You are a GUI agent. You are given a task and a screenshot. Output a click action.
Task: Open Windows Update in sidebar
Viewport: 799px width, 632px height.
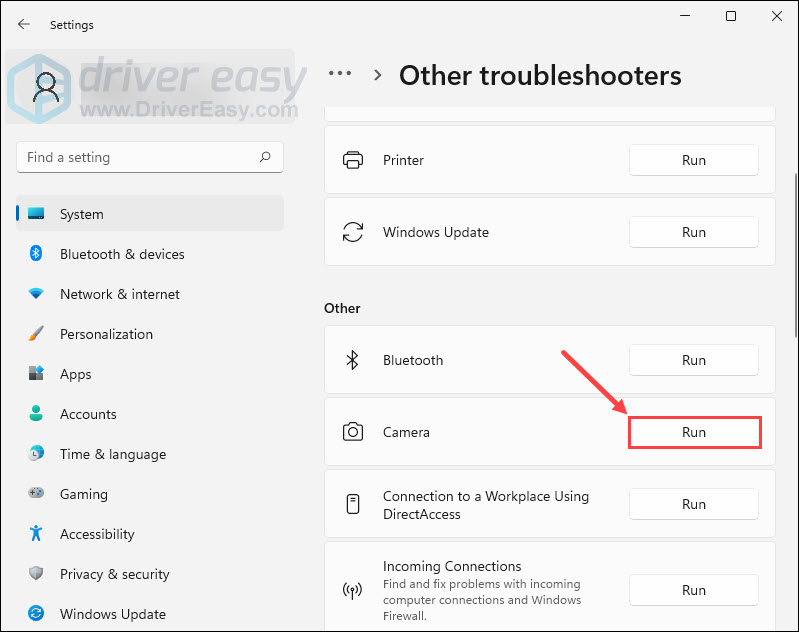click(x=112, y=614)
